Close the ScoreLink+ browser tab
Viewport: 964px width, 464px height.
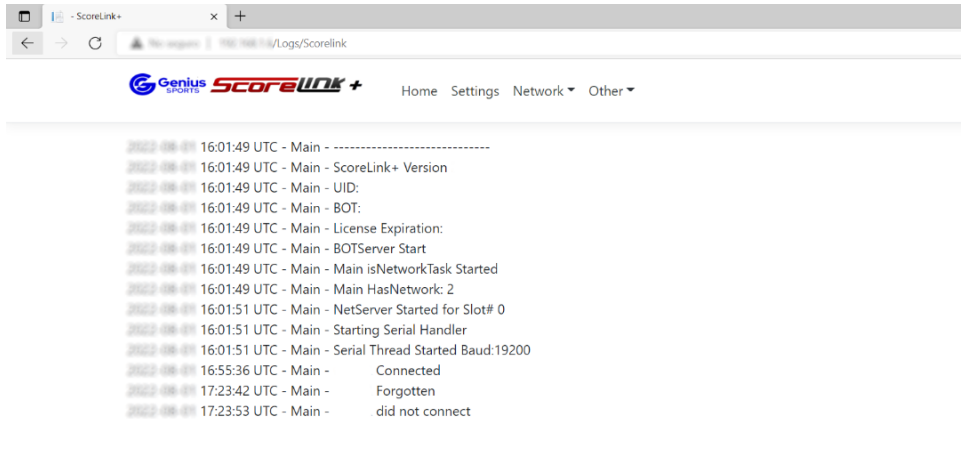pyautogui.click(x=214, y=17)
